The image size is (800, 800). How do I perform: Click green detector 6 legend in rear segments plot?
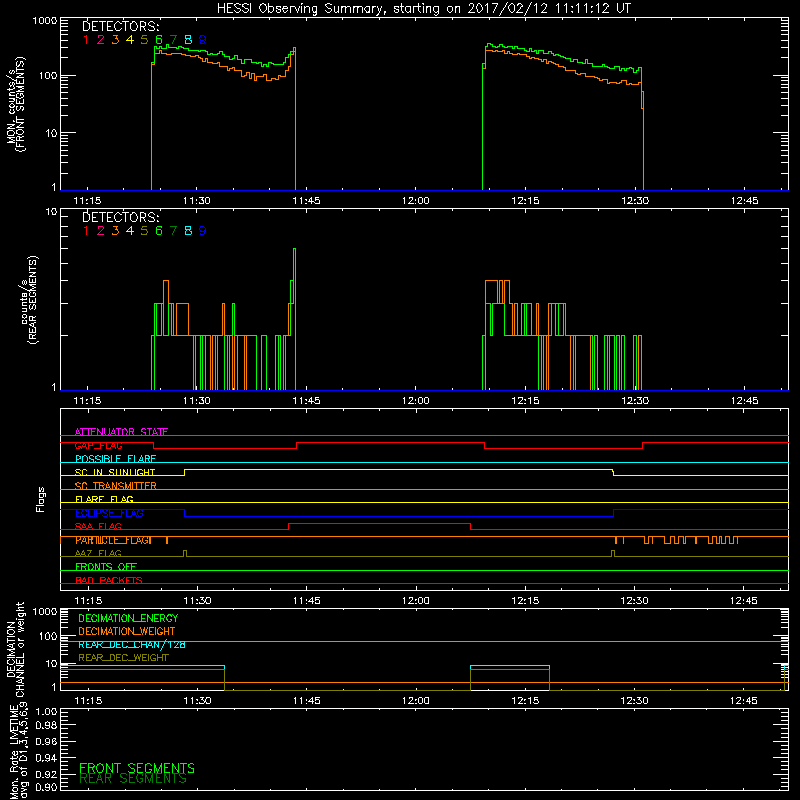click(159, 231)
